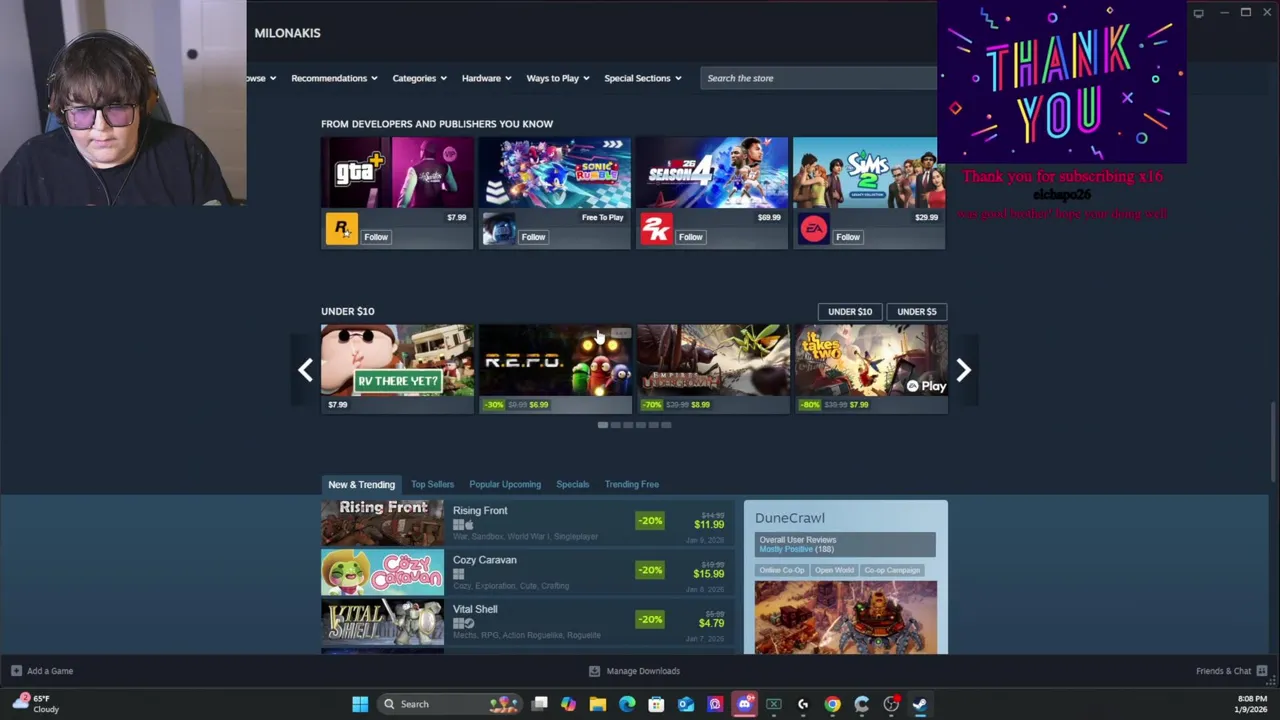Click the Search the store field
The width and height of the screenshot is (1280, 720).
click(x=818, y=78)
